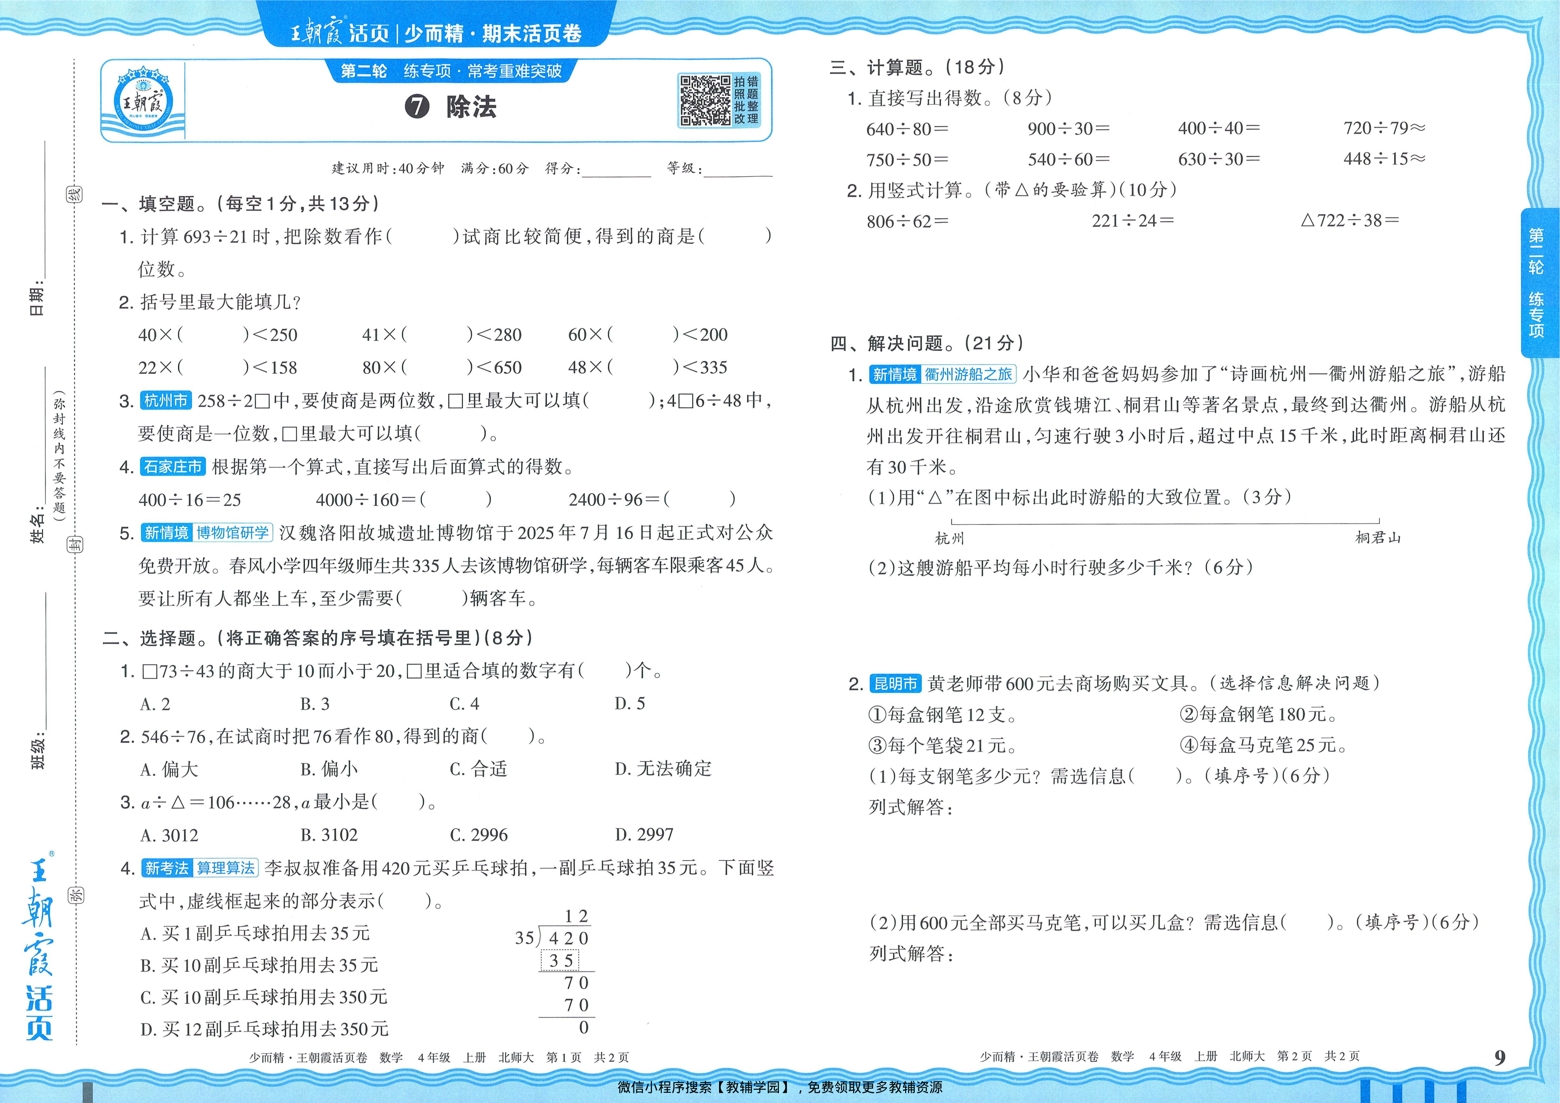
Task: Select the 昆明市 label on problem 2
Action: pyautogui.click(x=897, y=685)
